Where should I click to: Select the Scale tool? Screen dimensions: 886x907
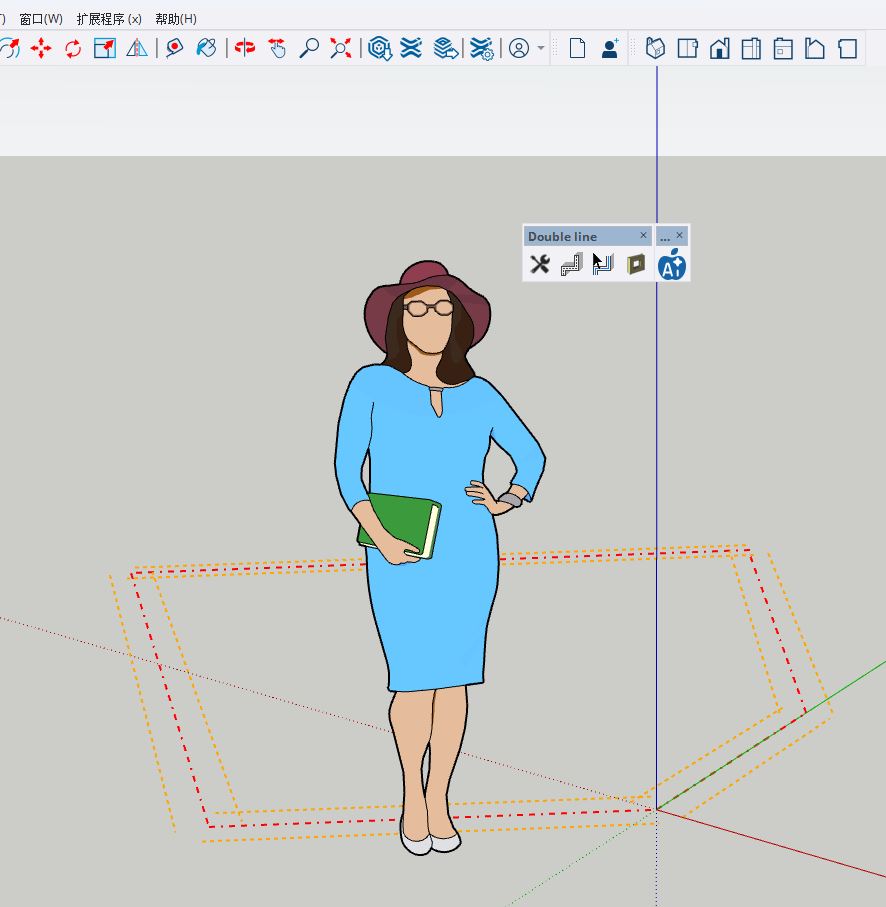coord(105,48)
